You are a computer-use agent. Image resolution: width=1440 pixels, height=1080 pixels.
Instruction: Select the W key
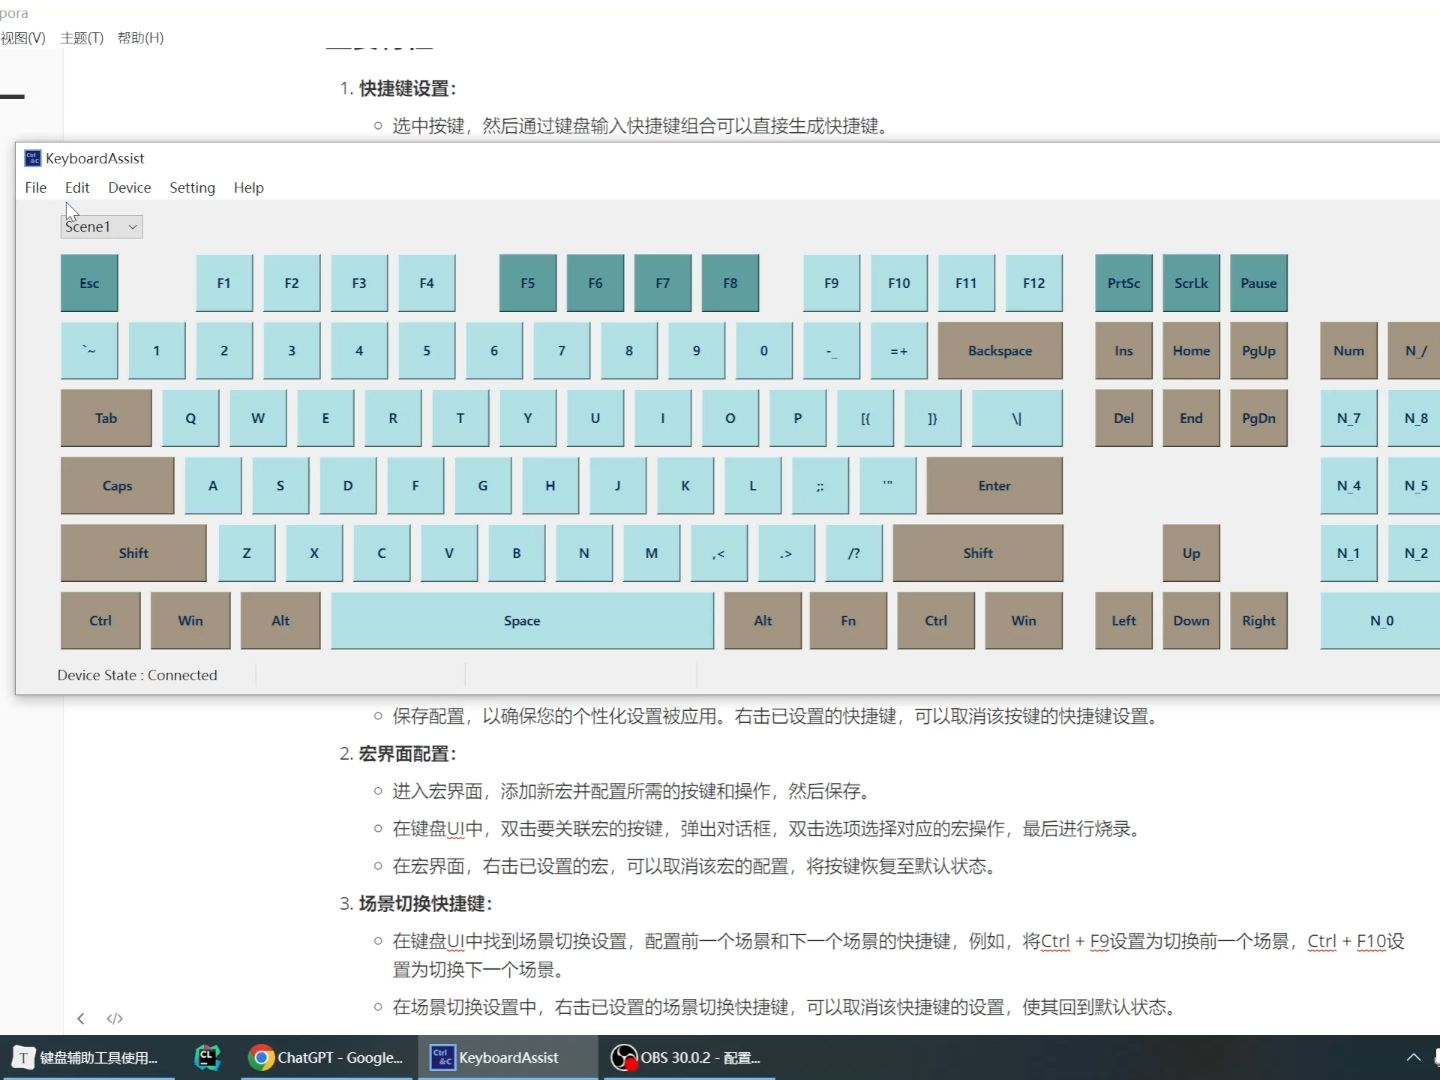(x=258, y=418)
